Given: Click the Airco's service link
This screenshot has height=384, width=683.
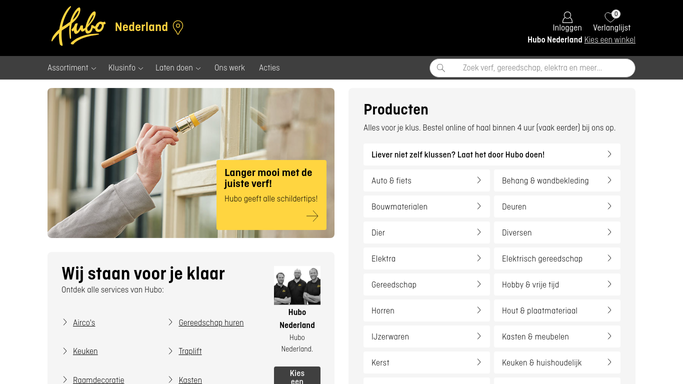Looking at the screenshot, I should 84,323.
